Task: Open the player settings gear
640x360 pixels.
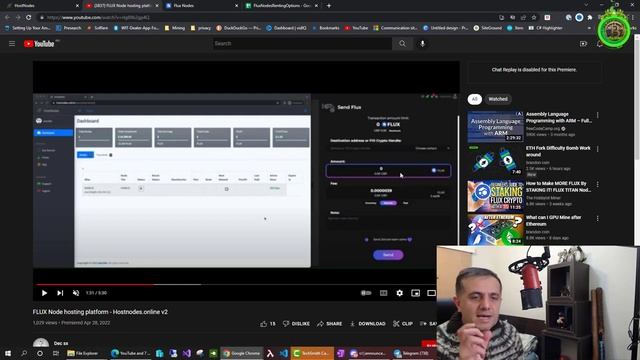Action: [400, 293]
